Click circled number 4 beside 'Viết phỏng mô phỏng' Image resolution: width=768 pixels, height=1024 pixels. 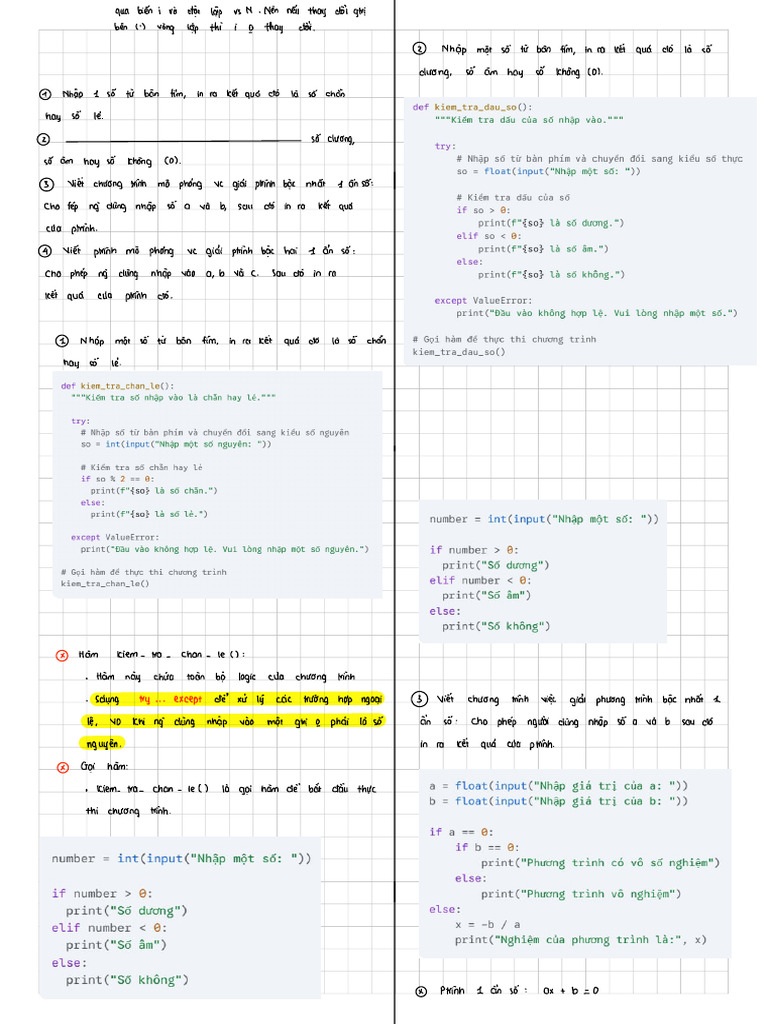(x=44, y=251)
